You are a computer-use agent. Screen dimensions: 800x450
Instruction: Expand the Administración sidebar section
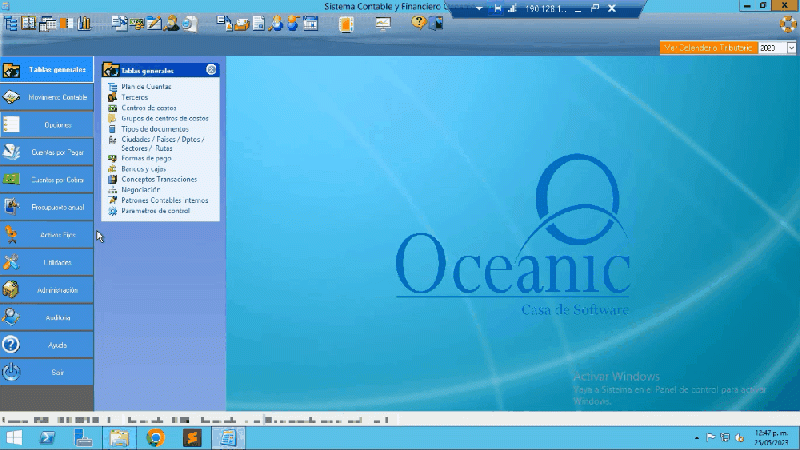point(47,290)
